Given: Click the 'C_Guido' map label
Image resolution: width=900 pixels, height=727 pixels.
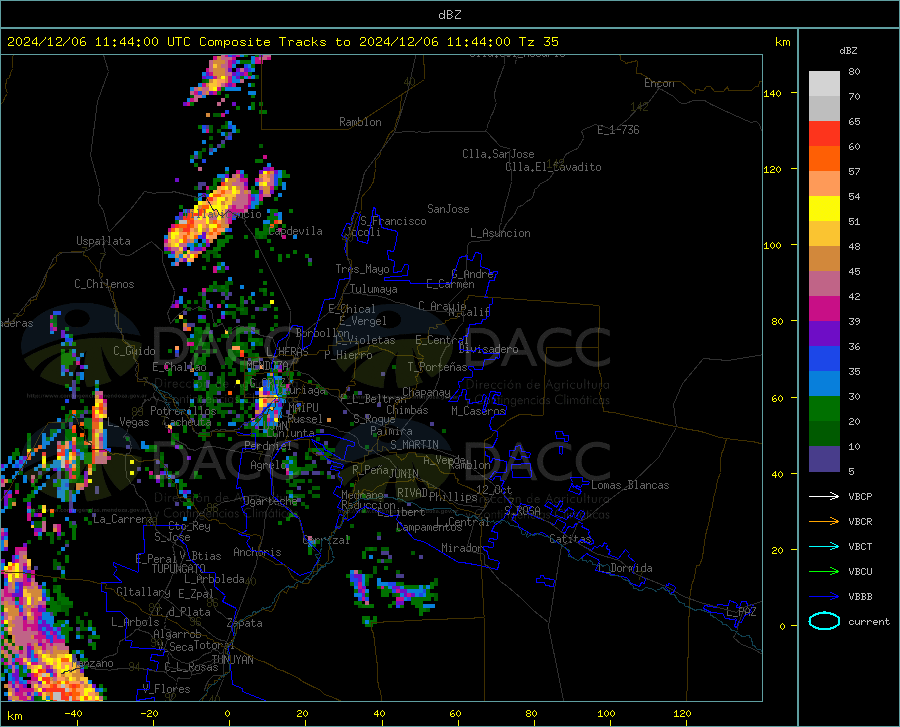Looking at the screenshot, I should coord(134,351).
